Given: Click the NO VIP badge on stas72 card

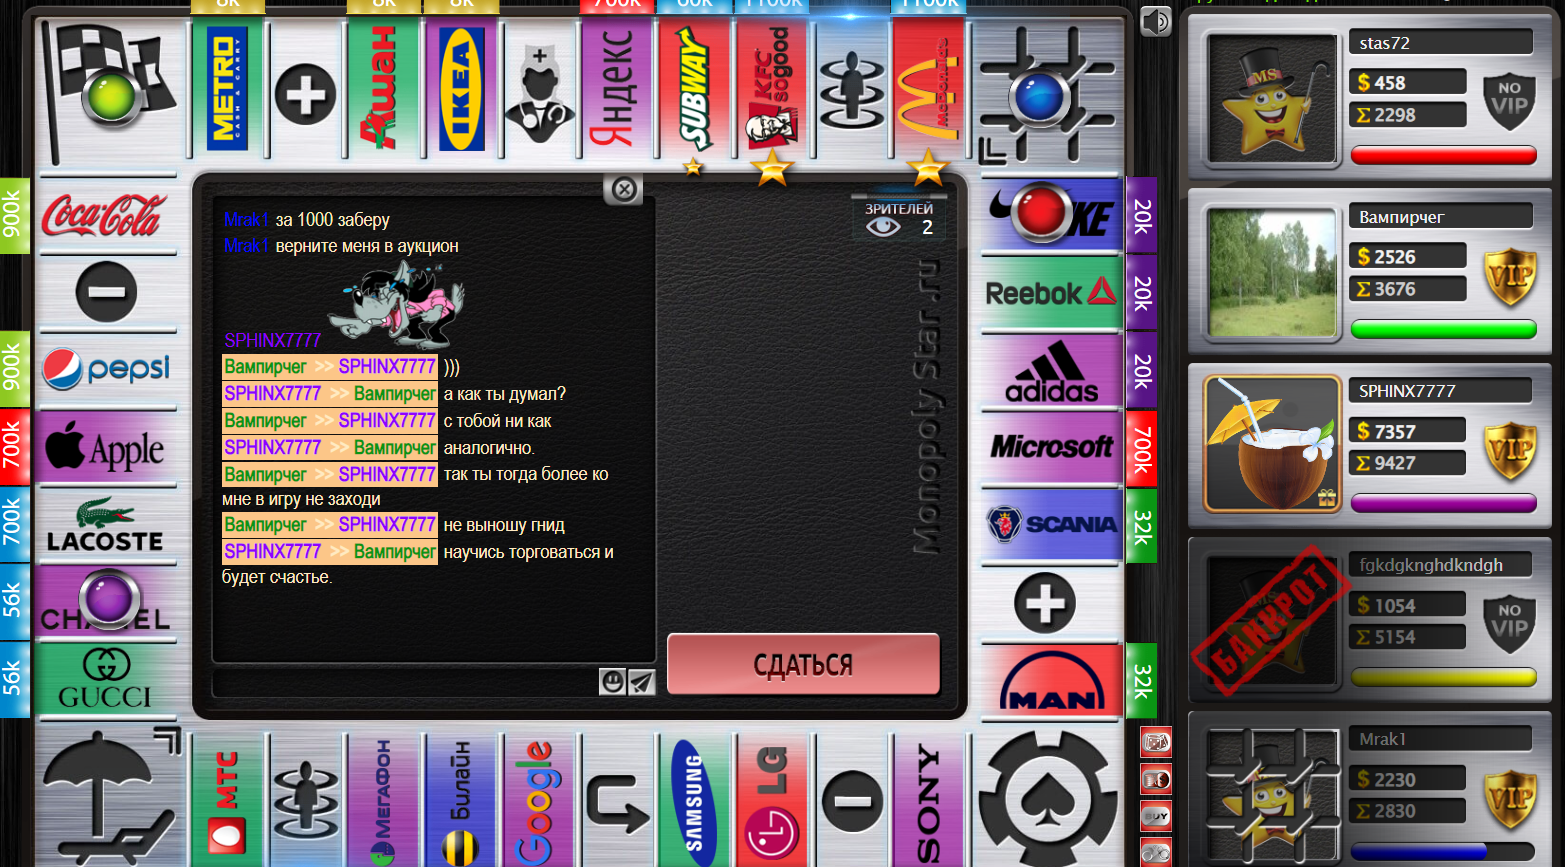Looking at the screenshot, I should (1510, 99).
